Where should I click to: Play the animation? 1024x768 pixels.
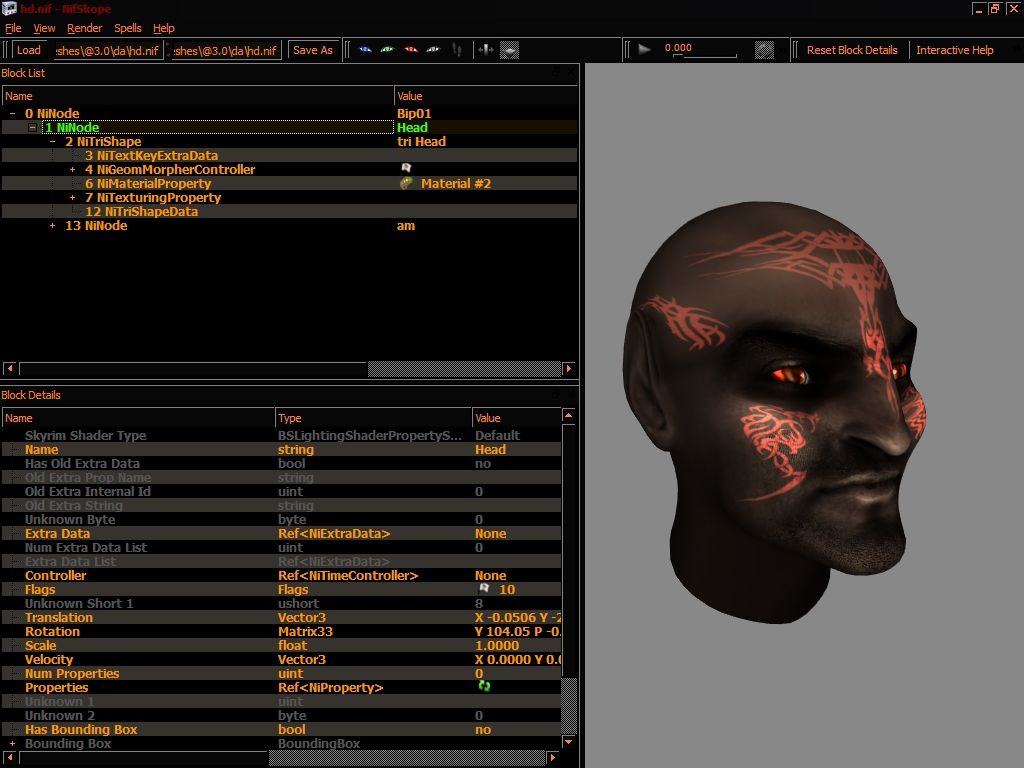pyautogui.click(x=644, y=50)
